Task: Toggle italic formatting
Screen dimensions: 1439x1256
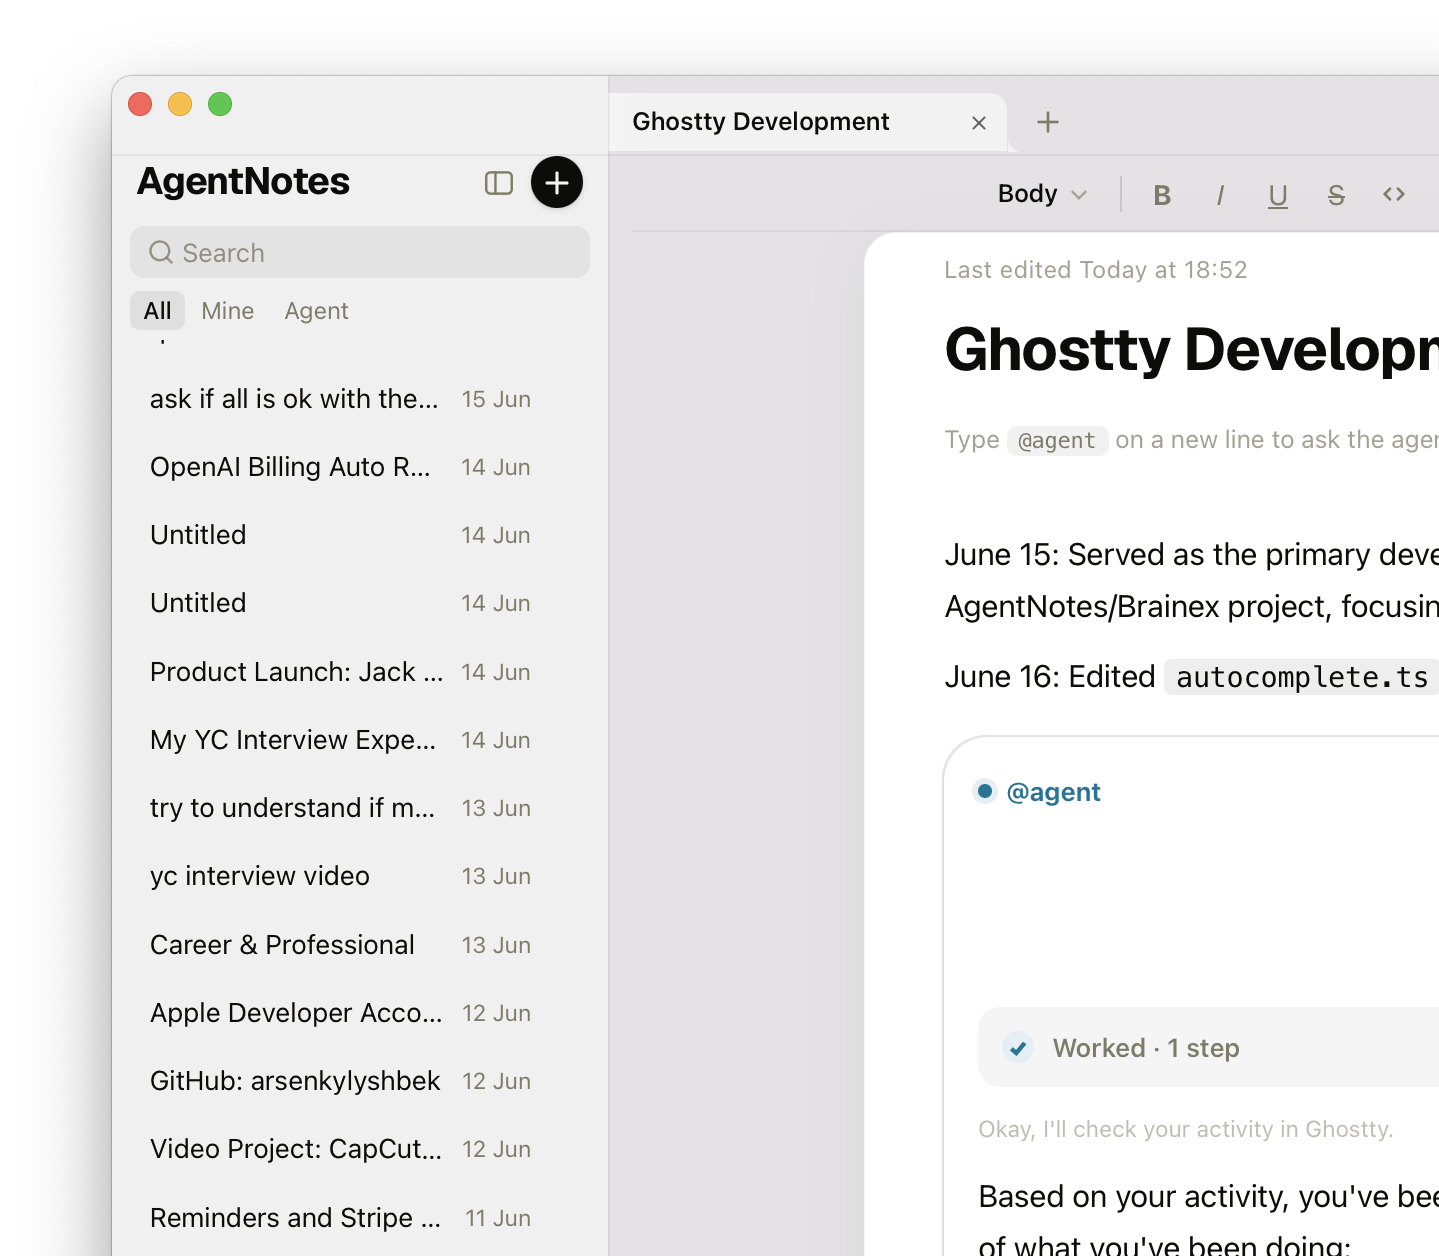Action: coord(1220,195)
